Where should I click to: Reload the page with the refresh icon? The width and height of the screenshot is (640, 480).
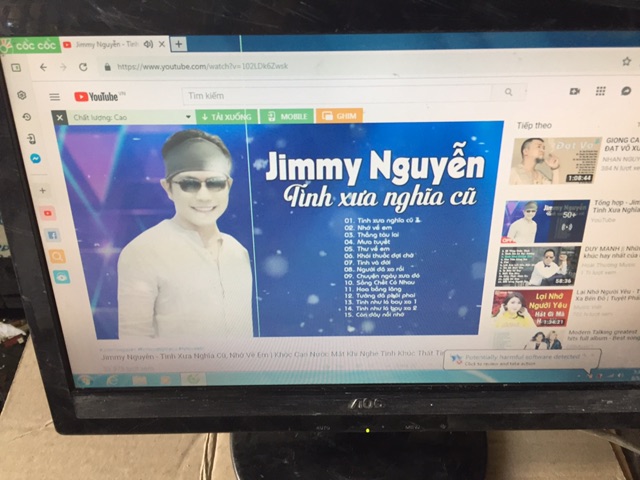pyautogui.click(x=84, y=67)
